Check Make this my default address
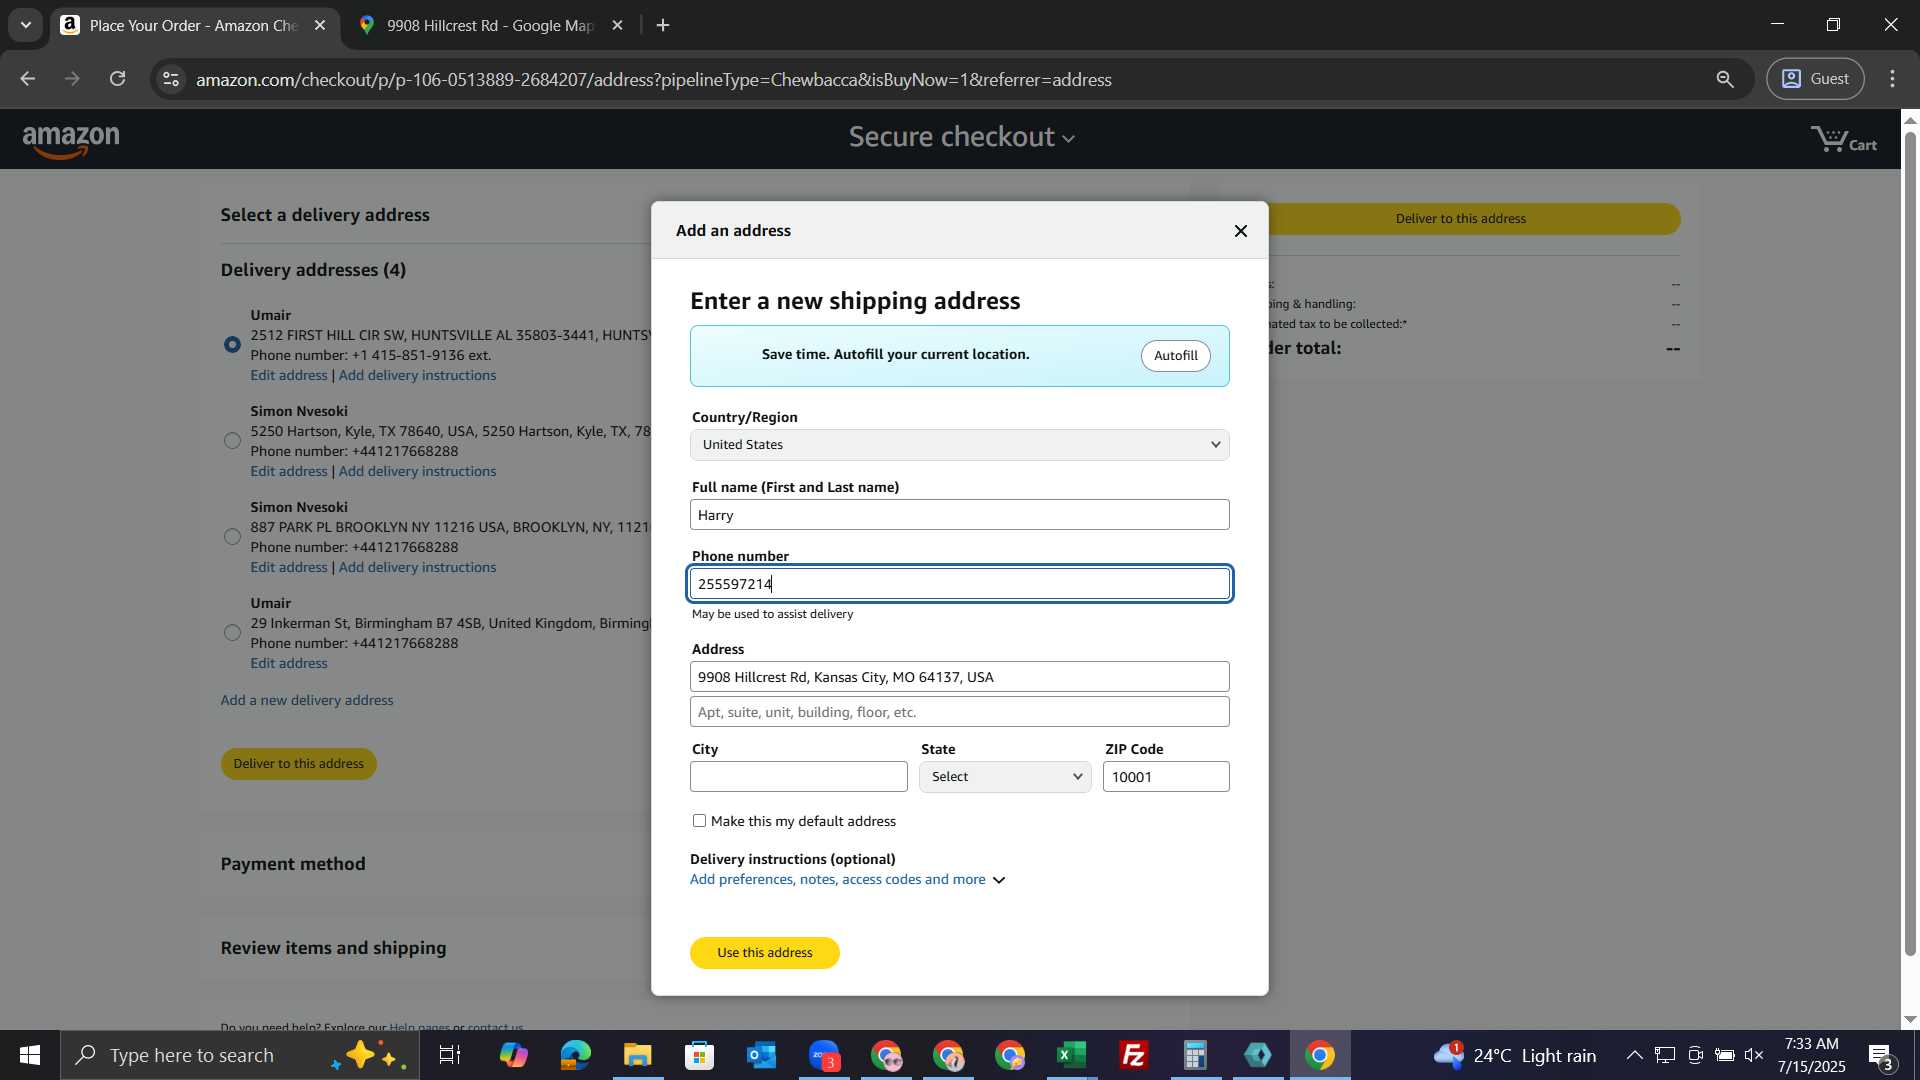Image resolution: width=1920 pixels, height=1080 pixels. (699, 821)
